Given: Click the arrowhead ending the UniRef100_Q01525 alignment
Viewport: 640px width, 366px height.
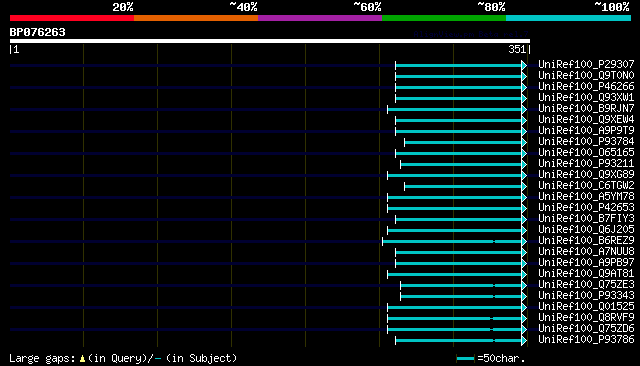Looking at the screenshot, I should coord(524,308).
